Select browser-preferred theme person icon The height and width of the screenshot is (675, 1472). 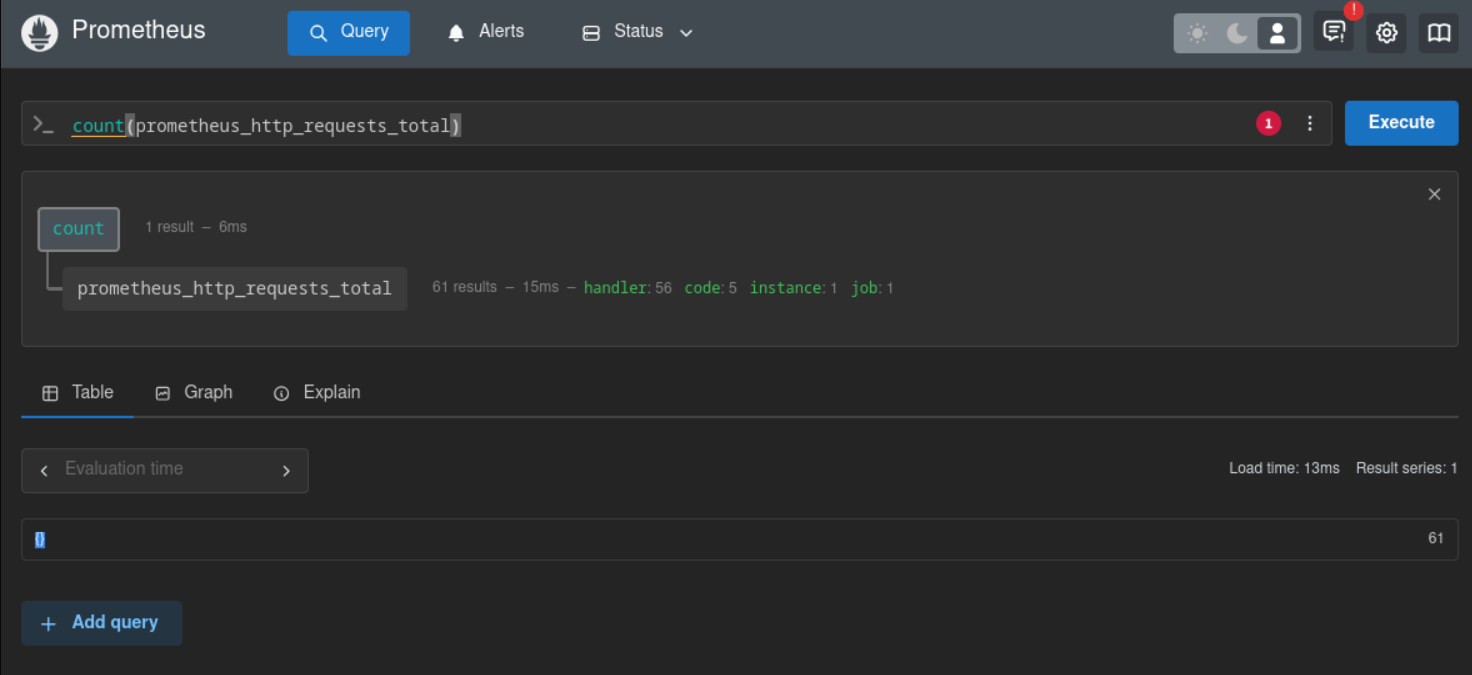[x=1277, y=33]
